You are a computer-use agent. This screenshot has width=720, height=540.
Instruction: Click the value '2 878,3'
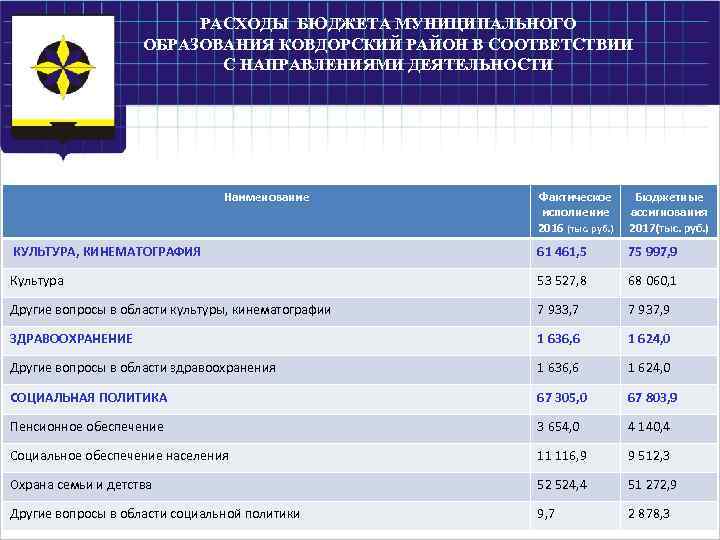point(649,514)
